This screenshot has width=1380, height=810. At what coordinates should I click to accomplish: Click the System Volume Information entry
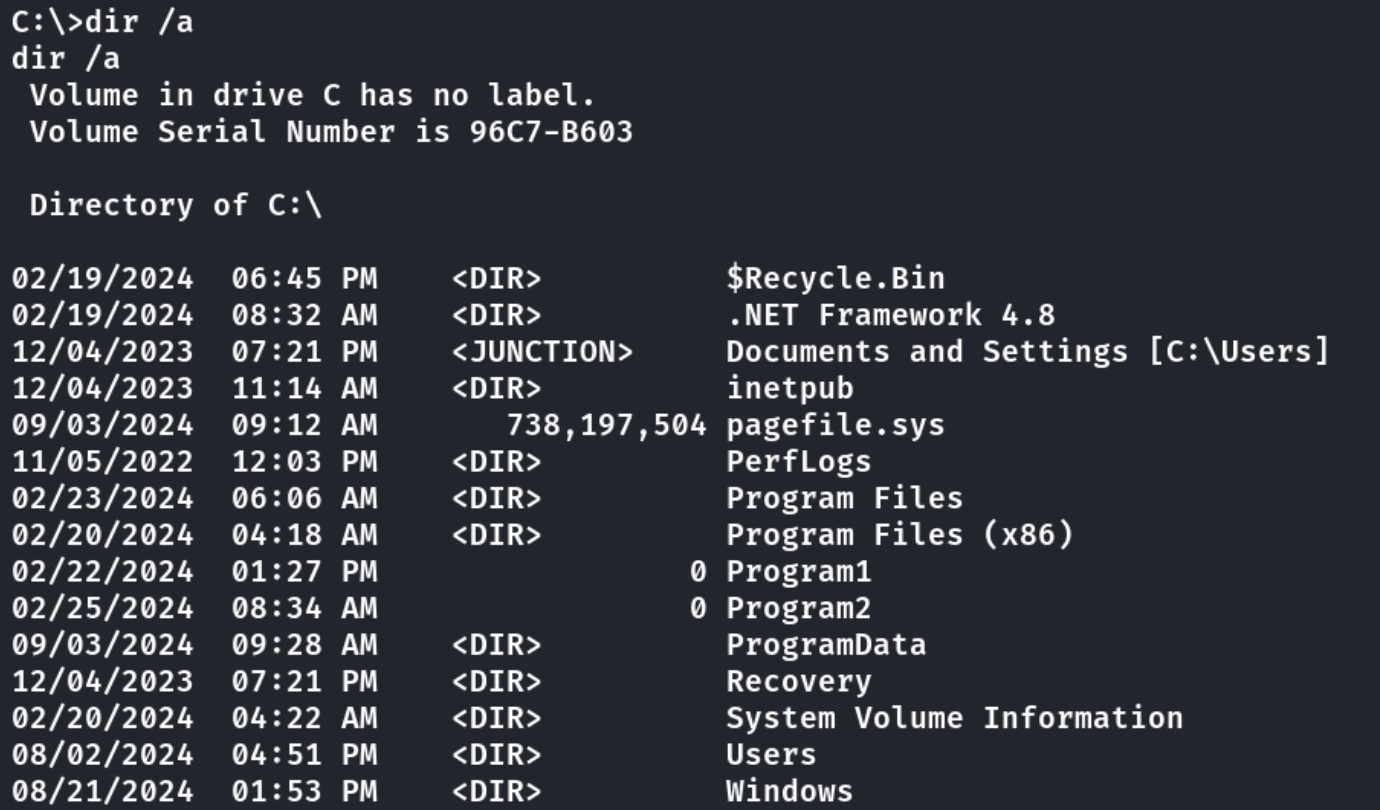[954, 718]
